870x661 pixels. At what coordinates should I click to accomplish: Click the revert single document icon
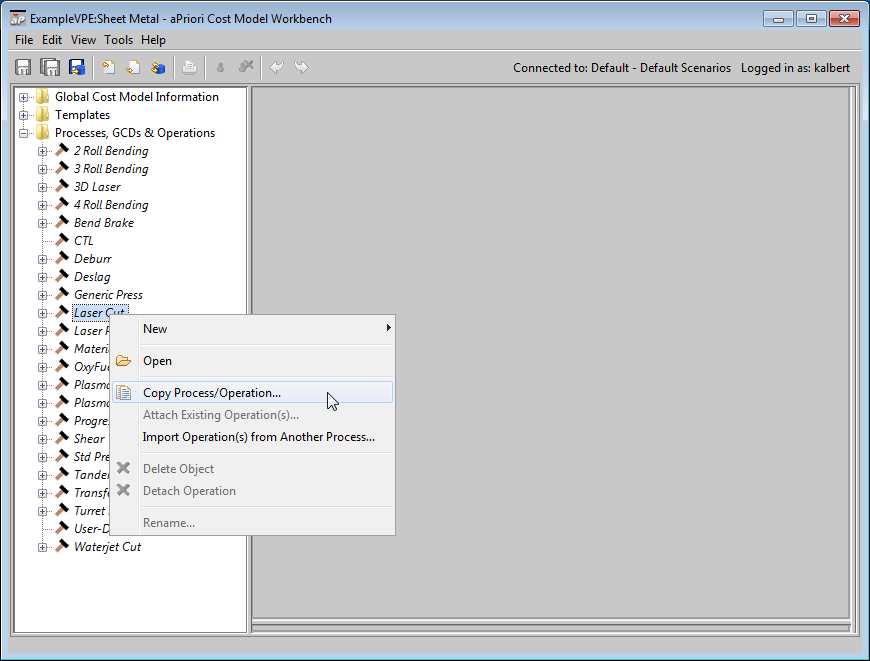click(x=107, y=67)
